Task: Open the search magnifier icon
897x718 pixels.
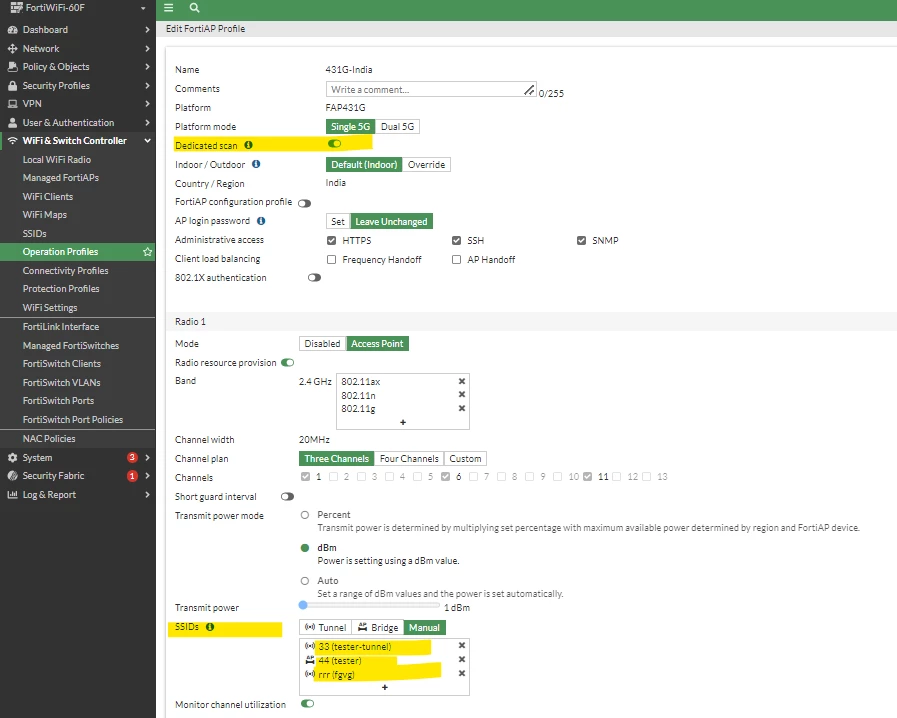Action: tap(195, 8)
